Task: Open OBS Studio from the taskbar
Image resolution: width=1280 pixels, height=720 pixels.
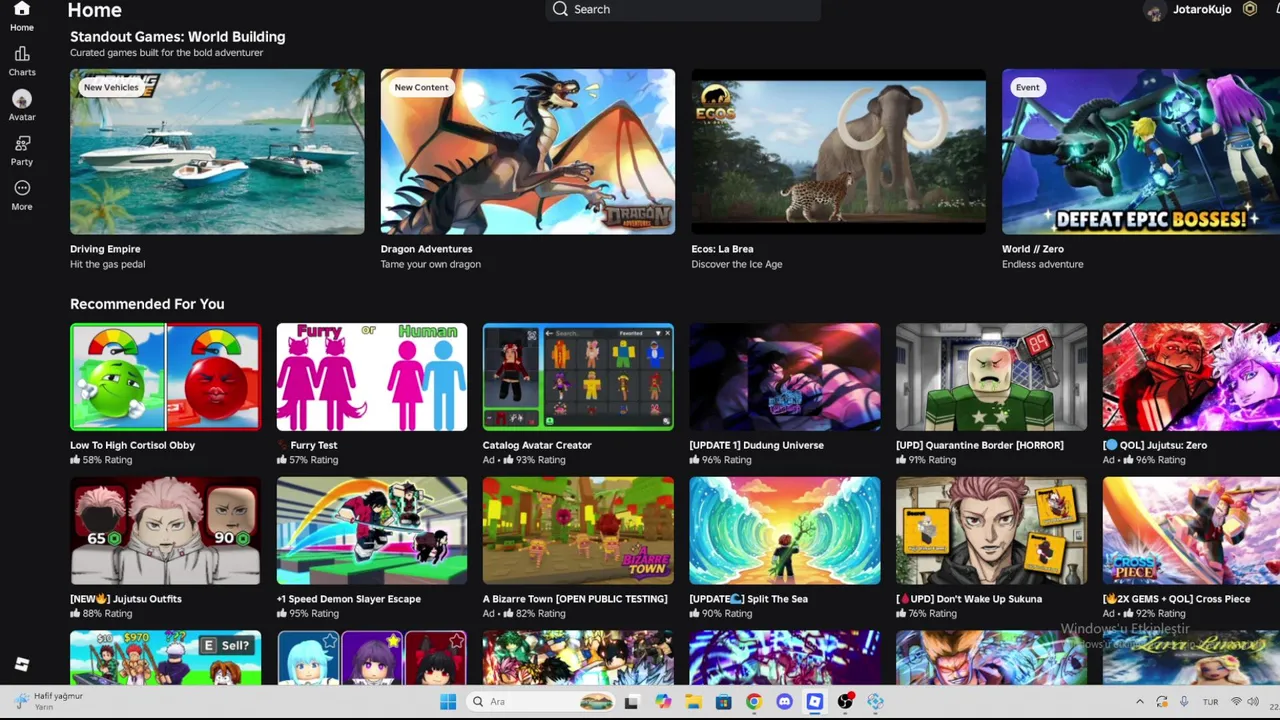Action: (845, 702)
